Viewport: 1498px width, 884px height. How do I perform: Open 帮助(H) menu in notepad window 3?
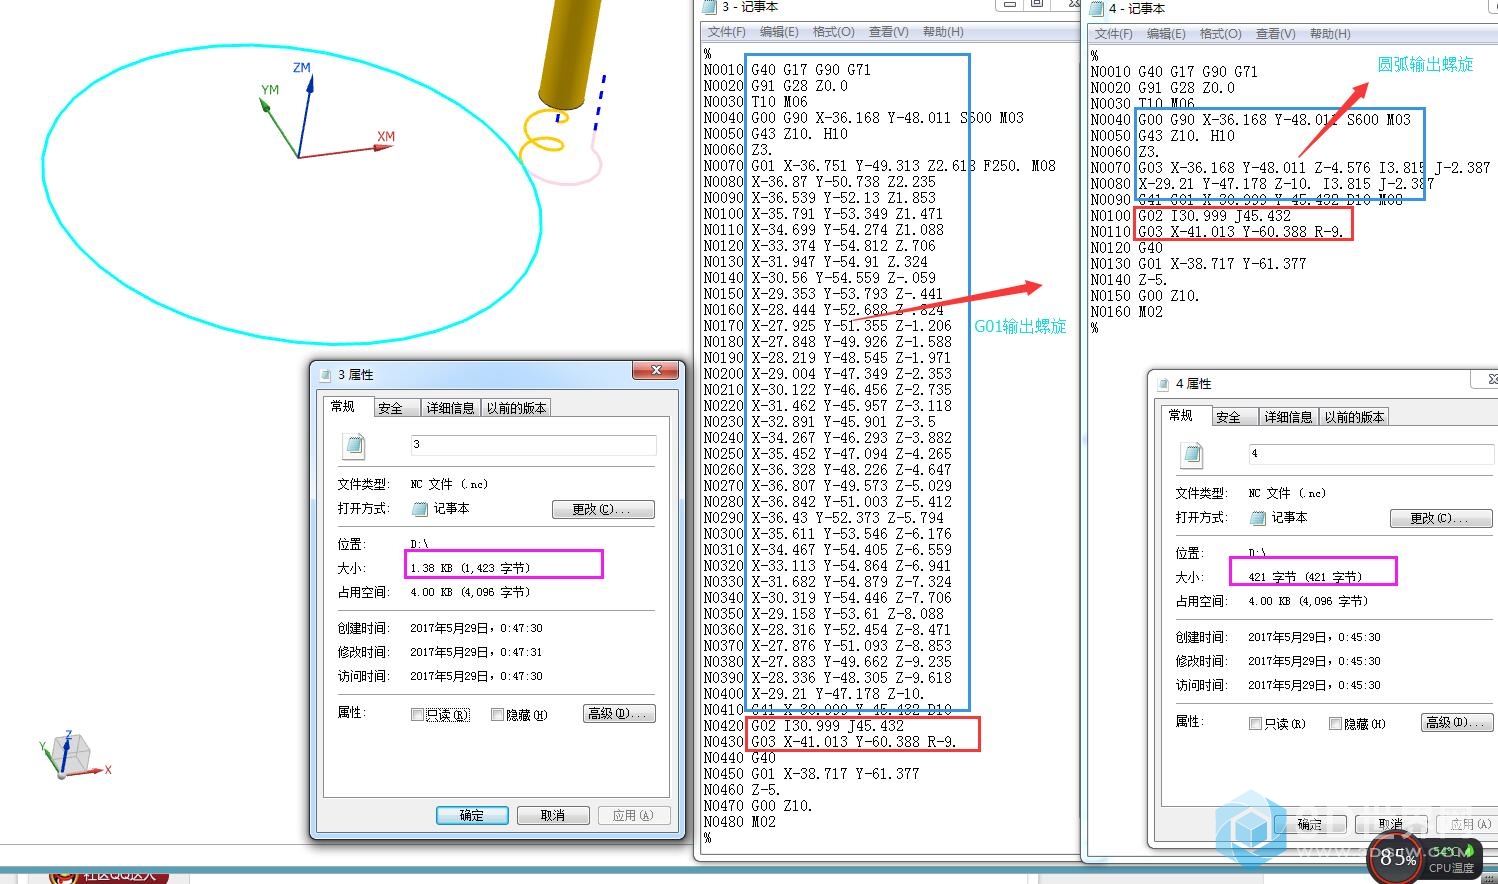[943, 32]
